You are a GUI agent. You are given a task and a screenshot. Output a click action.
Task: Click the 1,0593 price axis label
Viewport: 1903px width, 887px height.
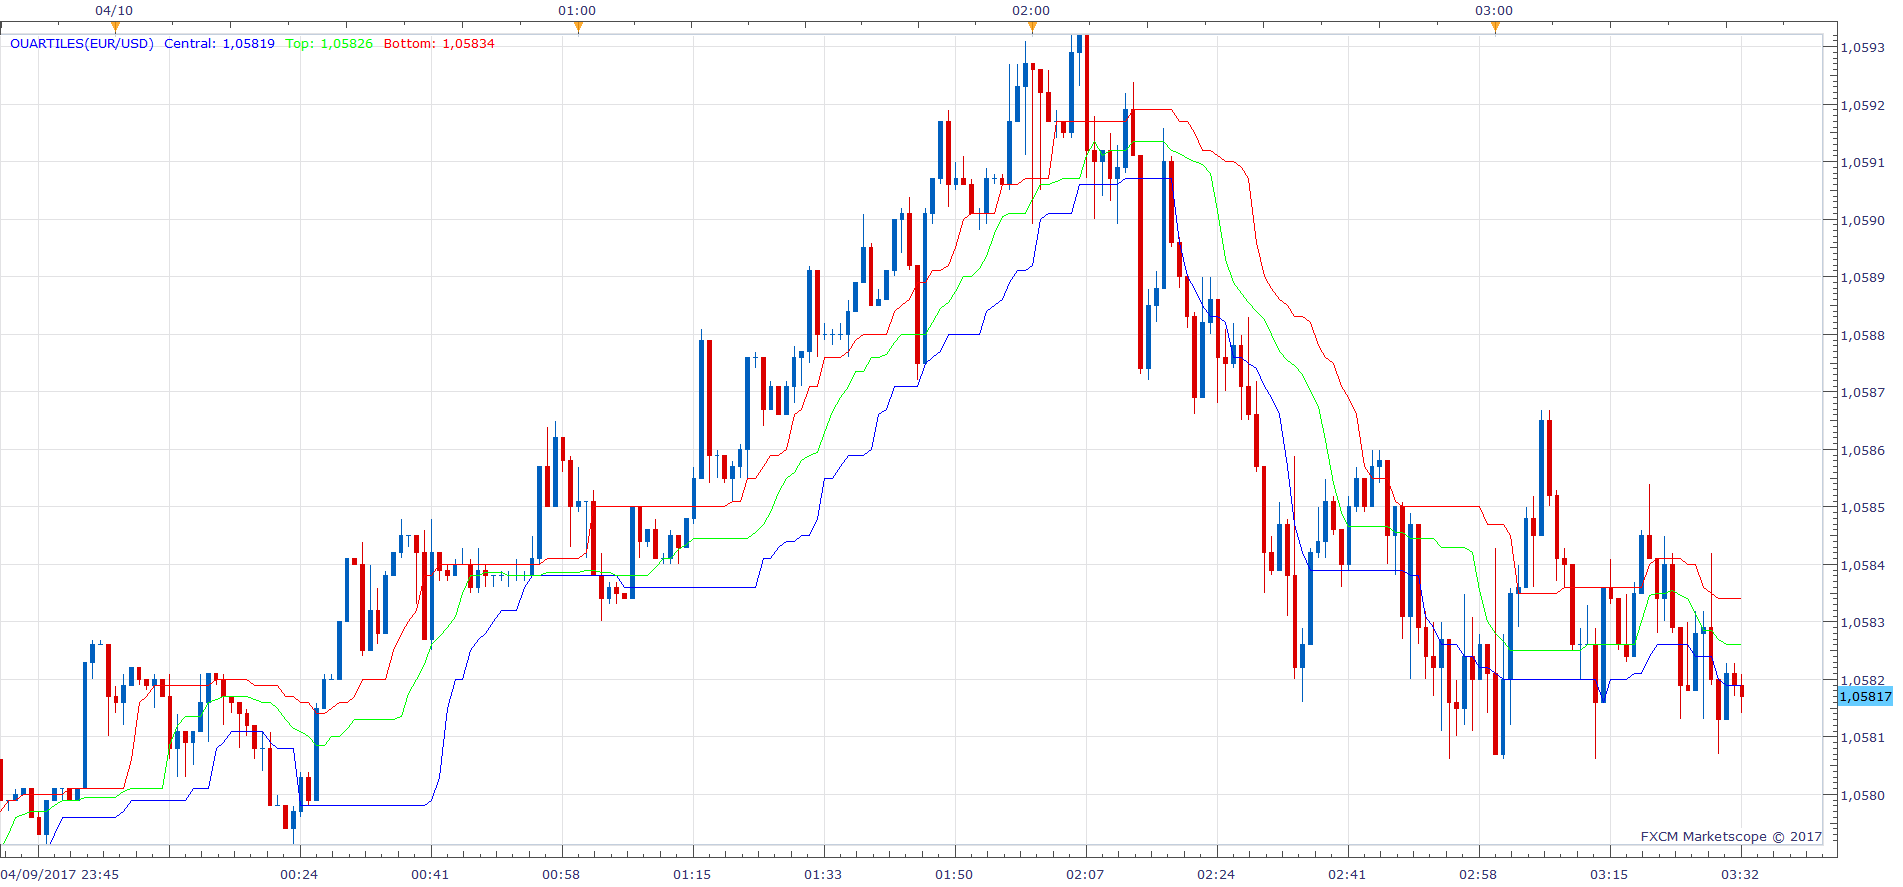[1863, 47]
